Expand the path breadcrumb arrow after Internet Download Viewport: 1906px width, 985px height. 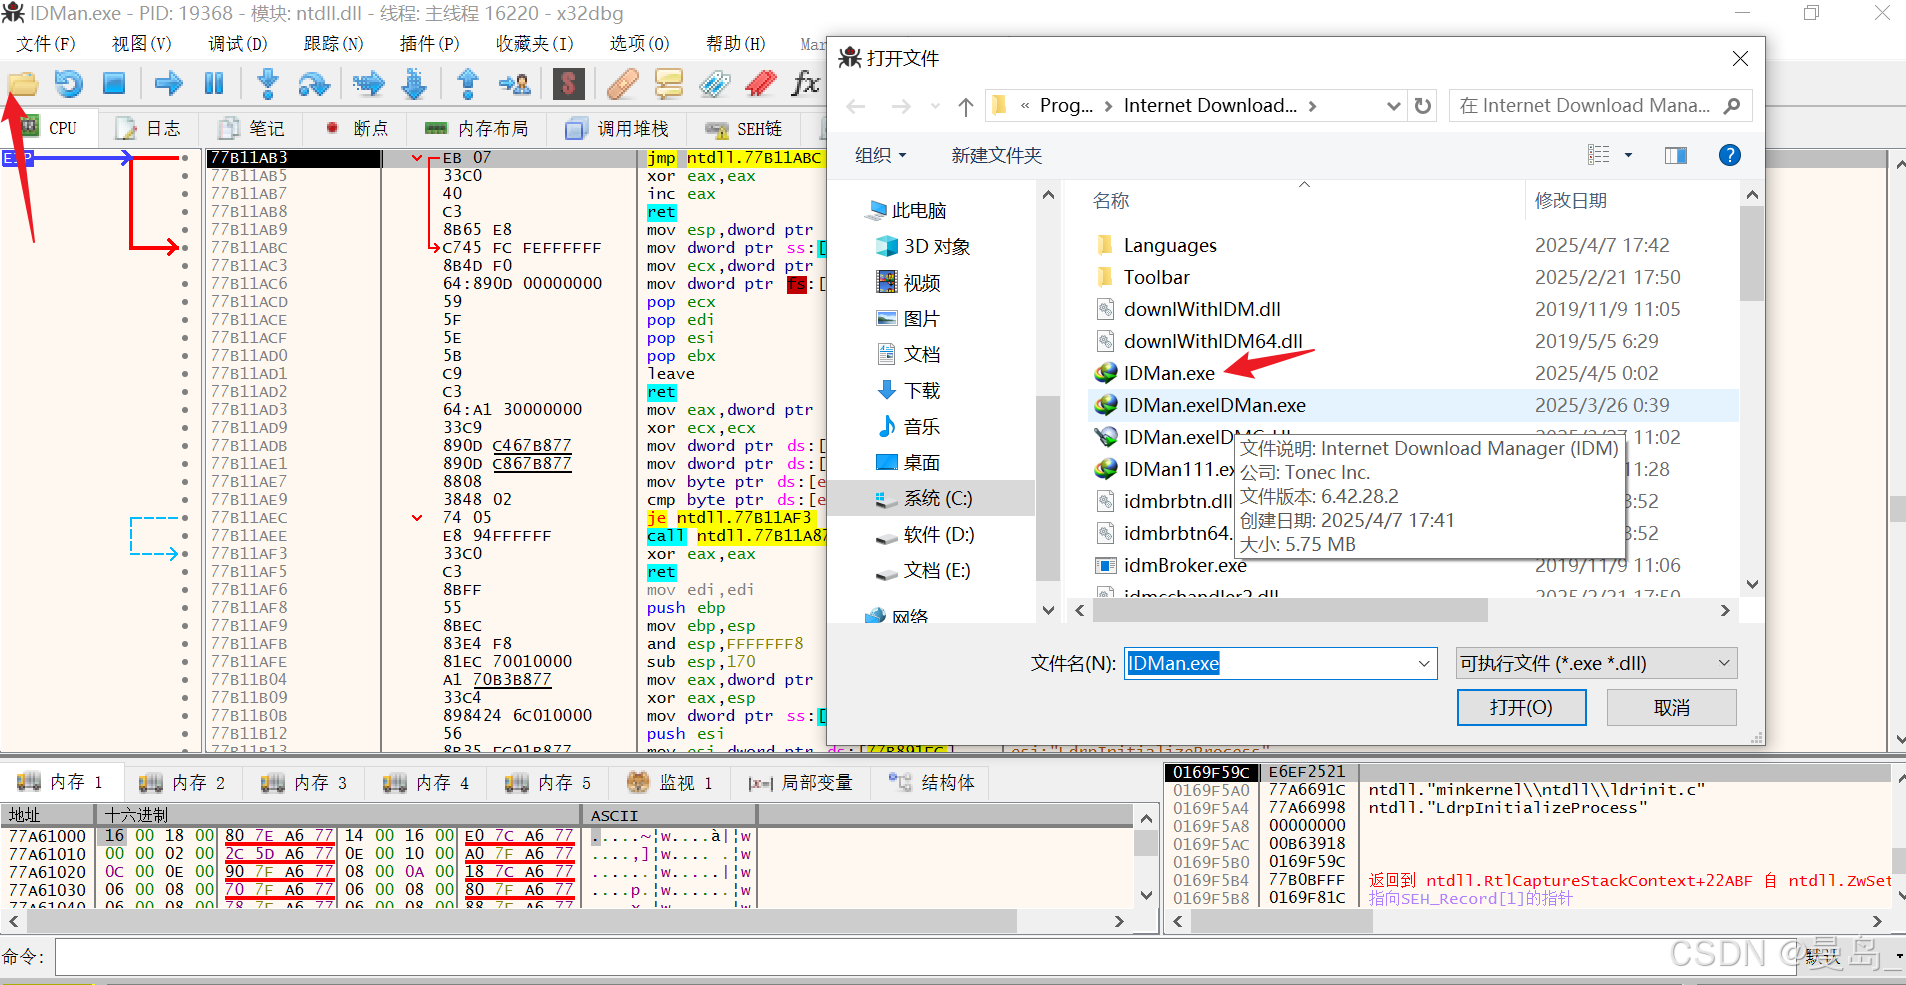[x=1312, y=106]
